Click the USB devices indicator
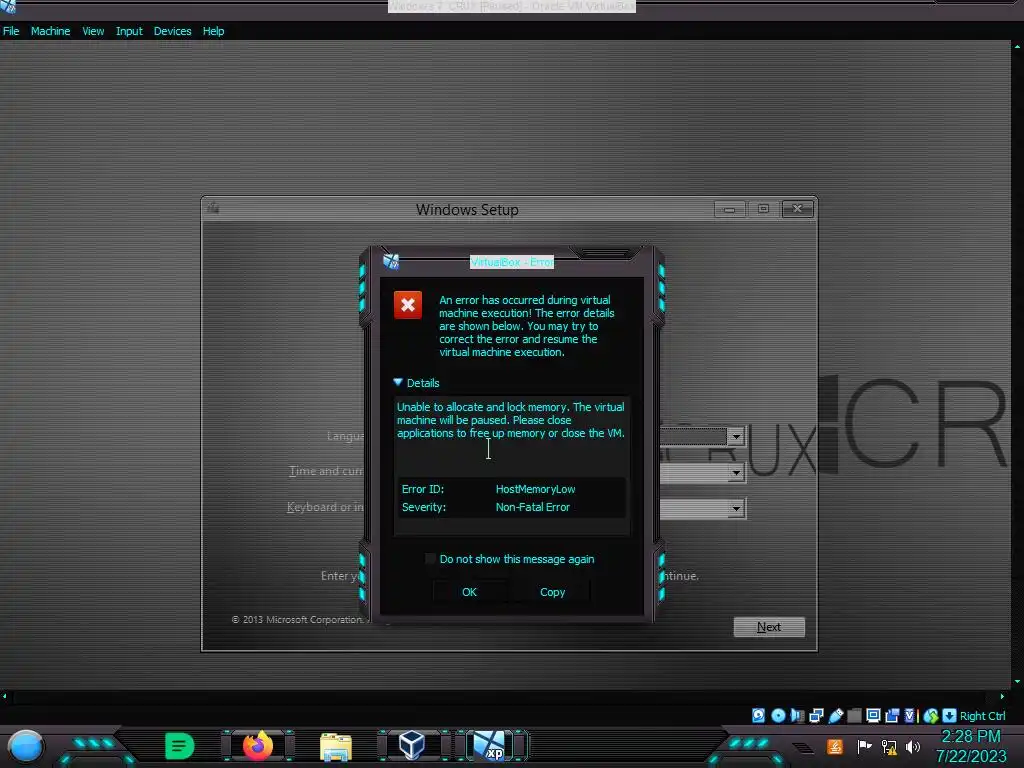The height and width of the screenshot is (768, 1024). (x=836, y=716)
